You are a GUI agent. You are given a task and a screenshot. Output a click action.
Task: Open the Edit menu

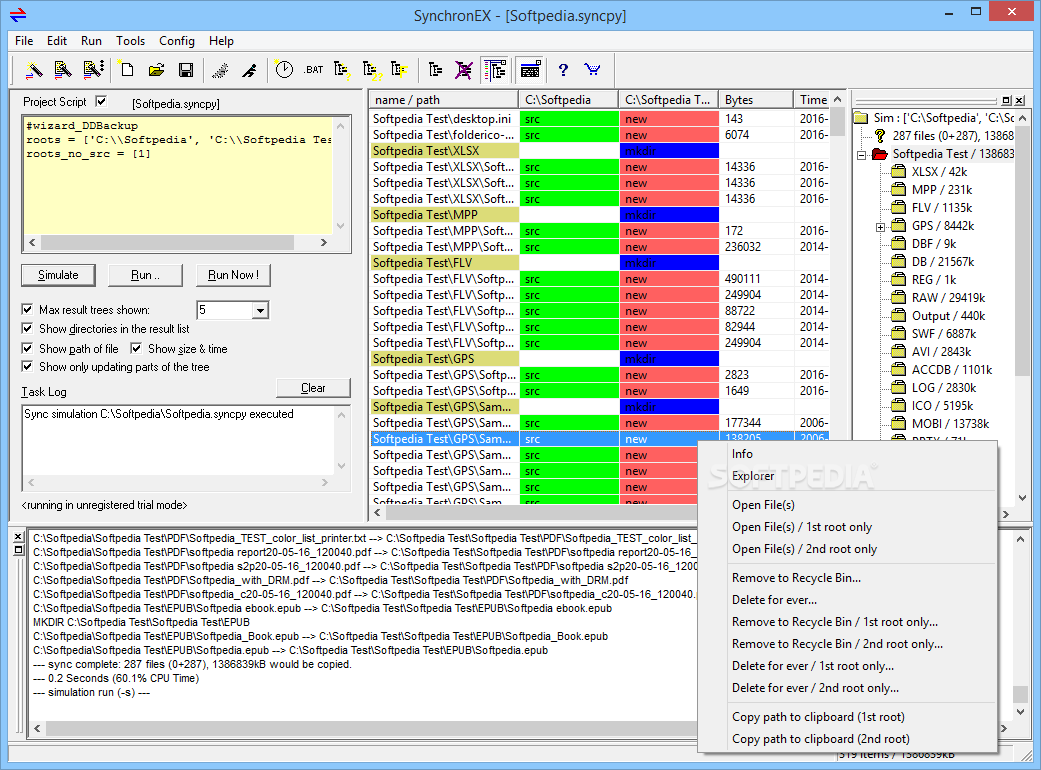[57, 41]
